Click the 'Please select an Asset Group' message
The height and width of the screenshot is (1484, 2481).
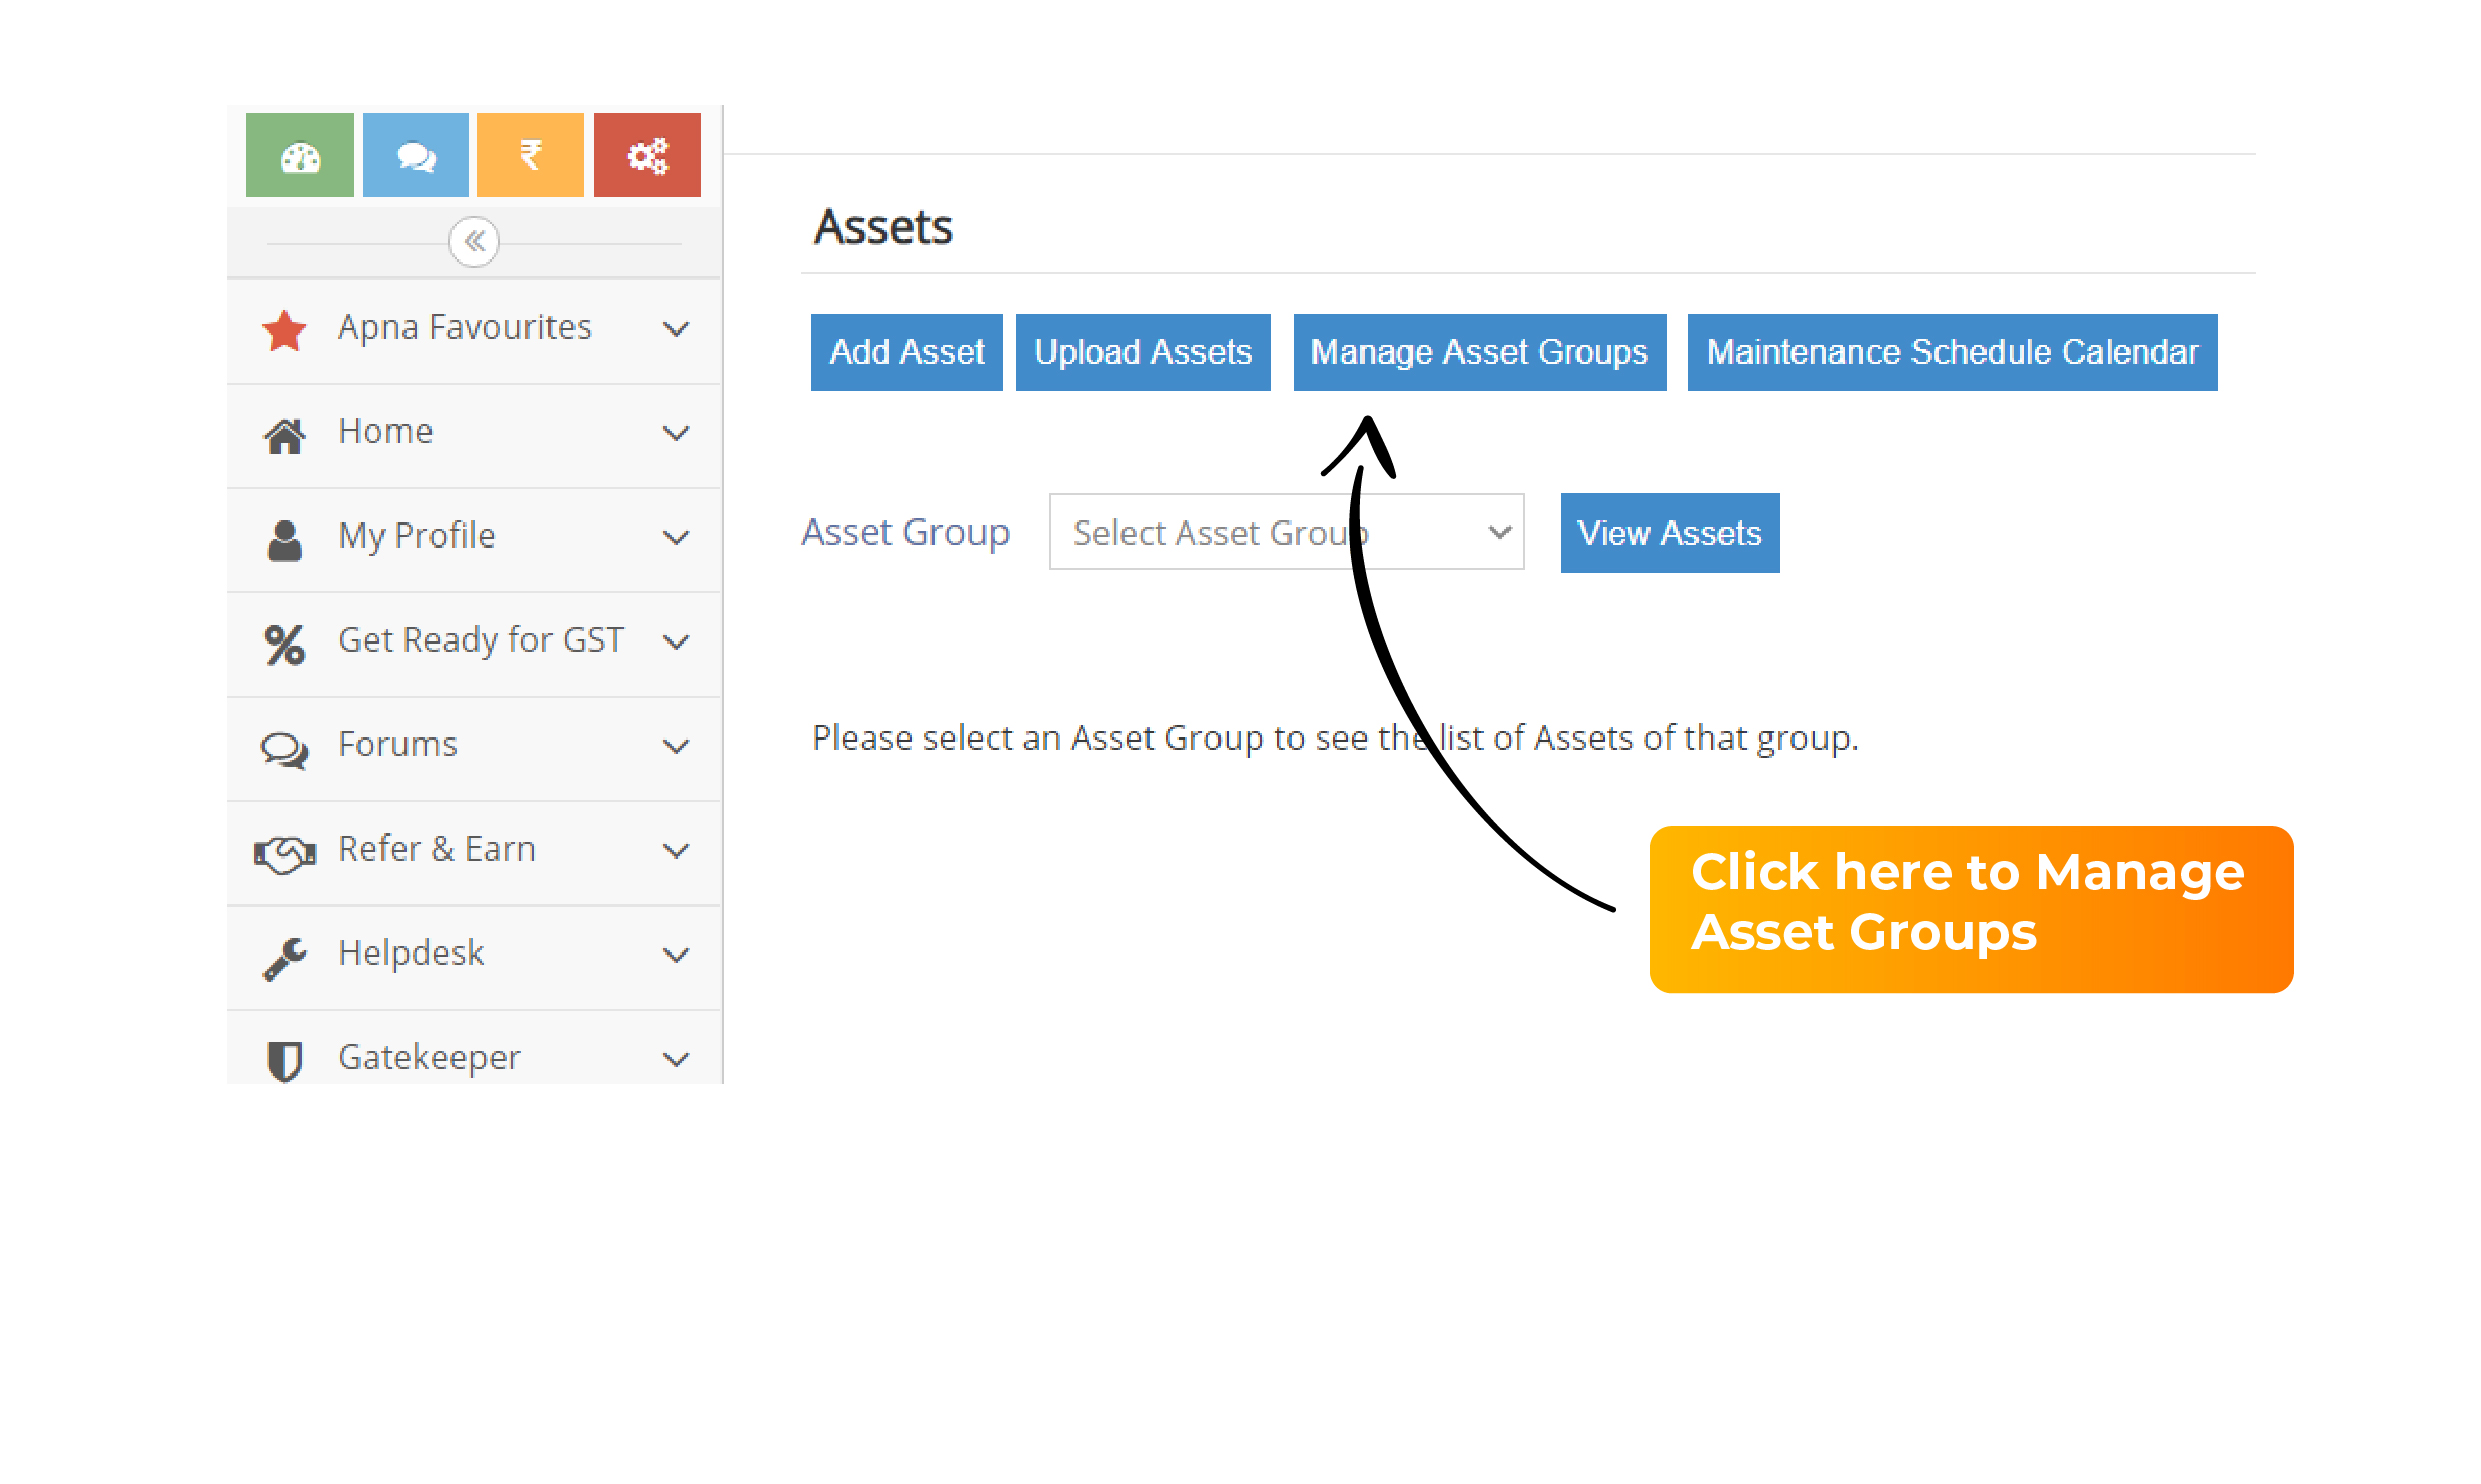click(1335, 738)
